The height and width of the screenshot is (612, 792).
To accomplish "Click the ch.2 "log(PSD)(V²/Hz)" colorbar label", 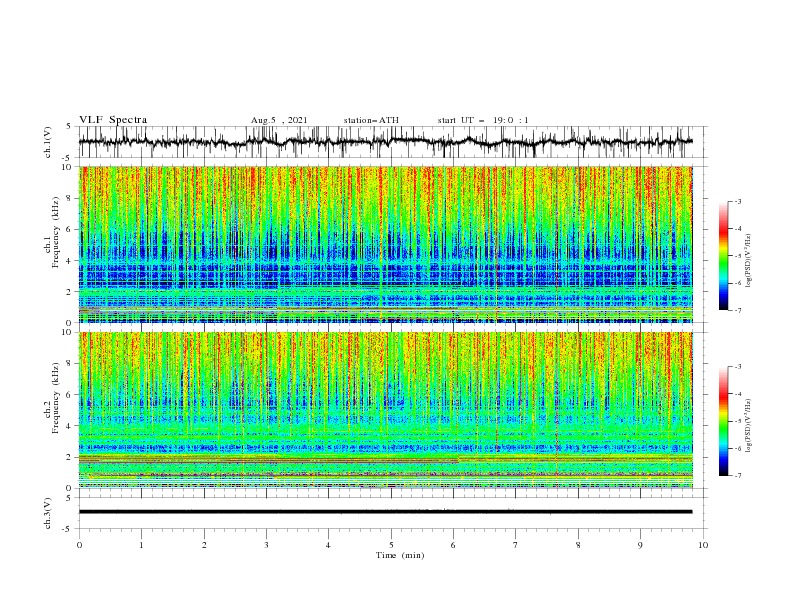I will click(x=749, y=426).
